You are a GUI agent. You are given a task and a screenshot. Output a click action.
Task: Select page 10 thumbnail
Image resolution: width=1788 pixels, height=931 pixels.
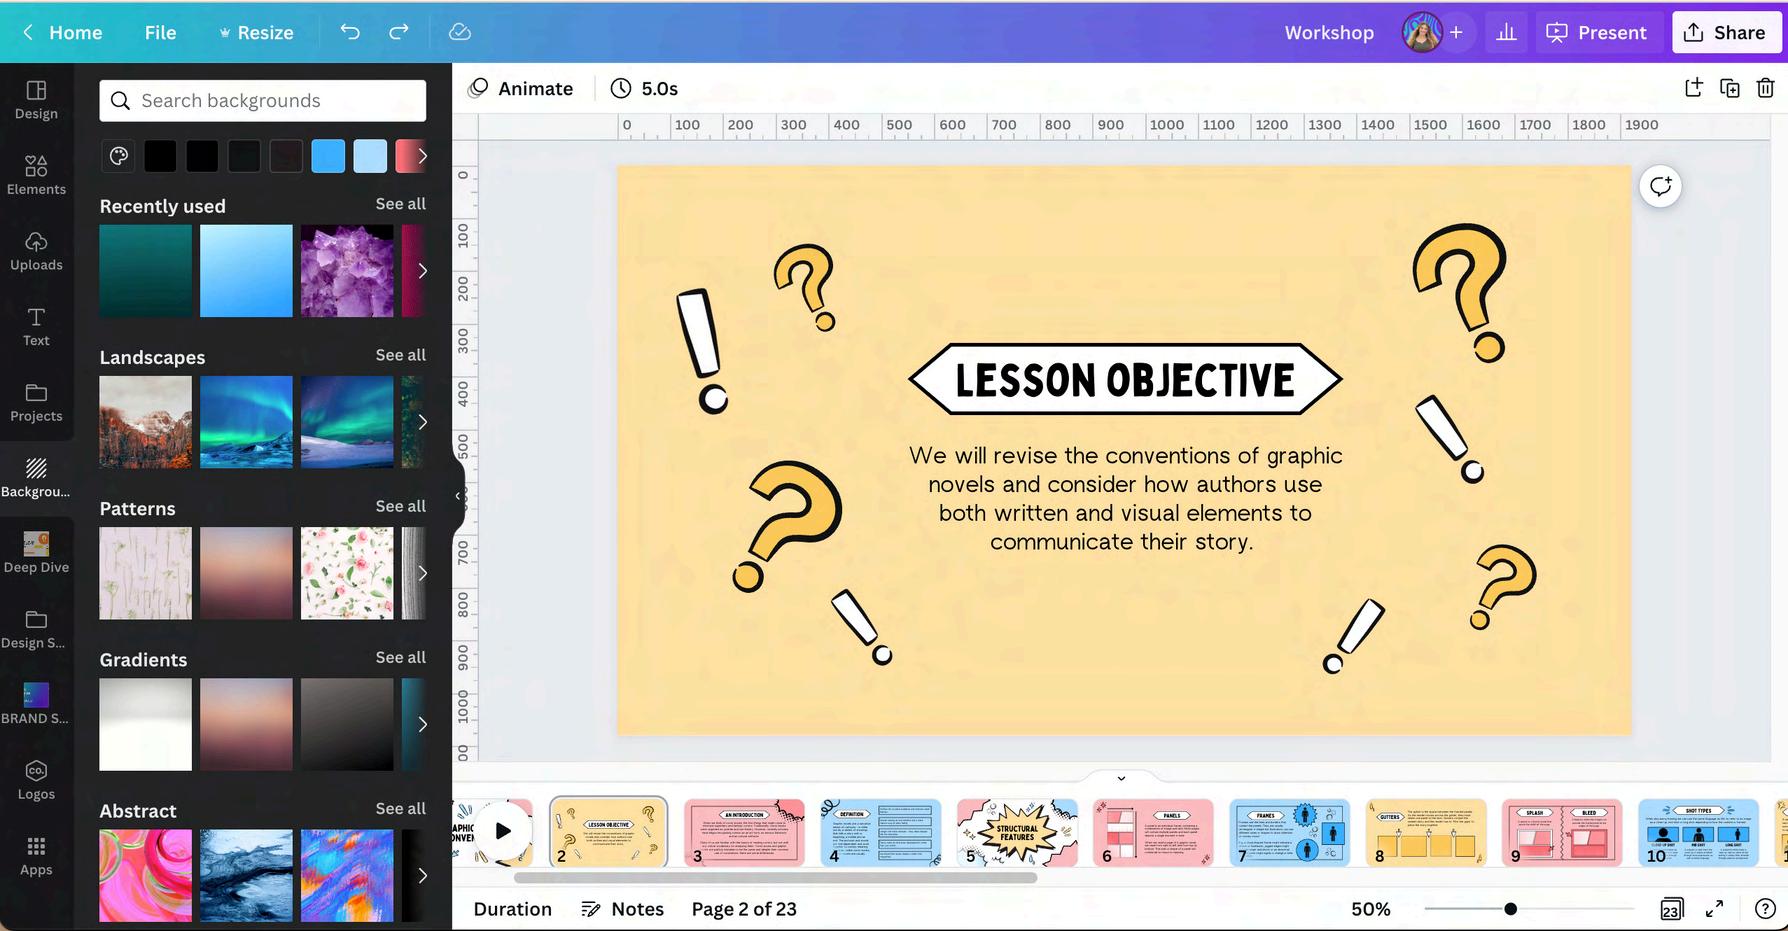[1698, 832]
